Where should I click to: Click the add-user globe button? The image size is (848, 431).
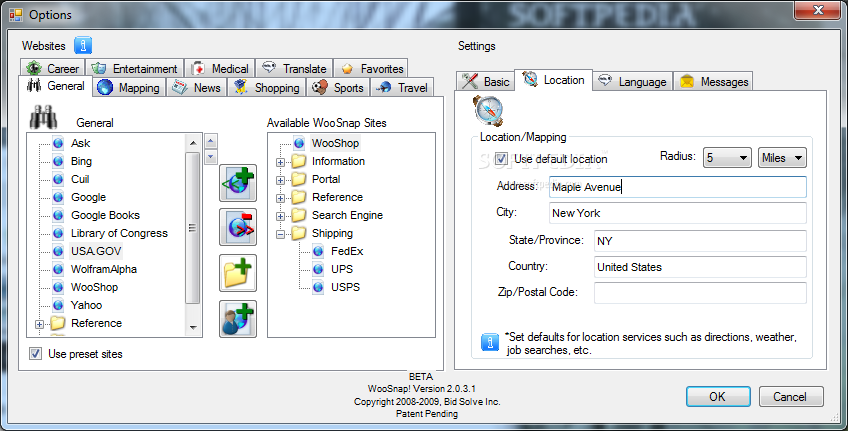(x=238, y=319)
